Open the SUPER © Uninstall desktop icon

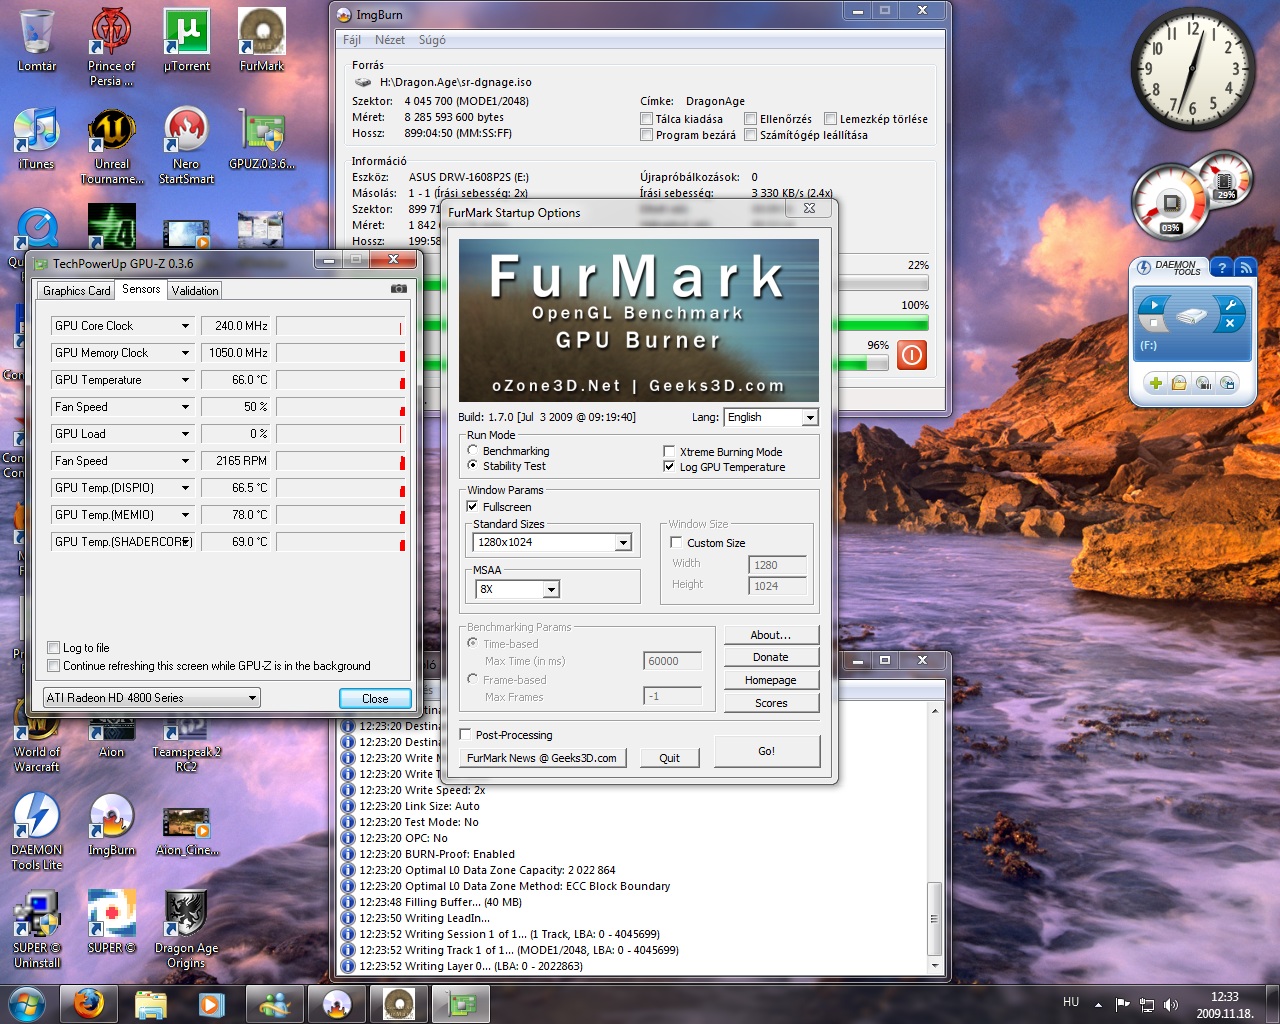coord(37,930)
